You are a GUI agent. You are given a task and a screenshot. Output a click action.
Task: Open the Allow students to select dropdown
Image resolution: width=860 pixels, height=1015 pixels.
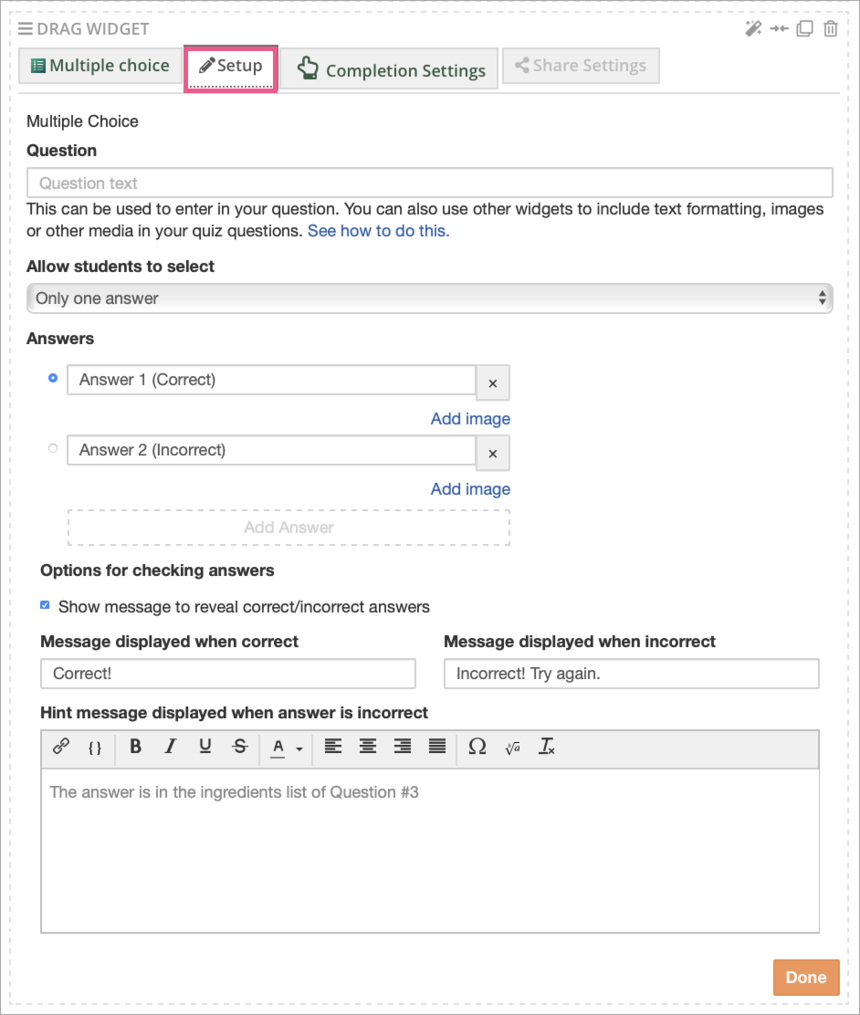coord(430,297)
